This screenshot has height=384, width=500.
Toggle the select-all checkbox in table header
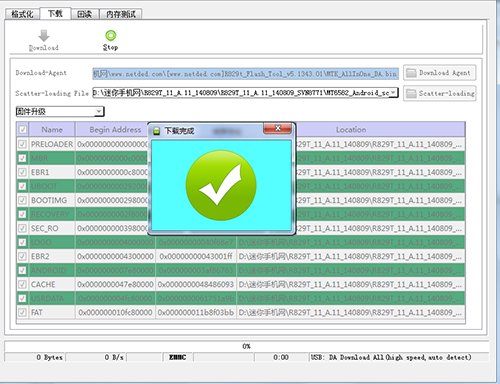click(x=23, y=129)
